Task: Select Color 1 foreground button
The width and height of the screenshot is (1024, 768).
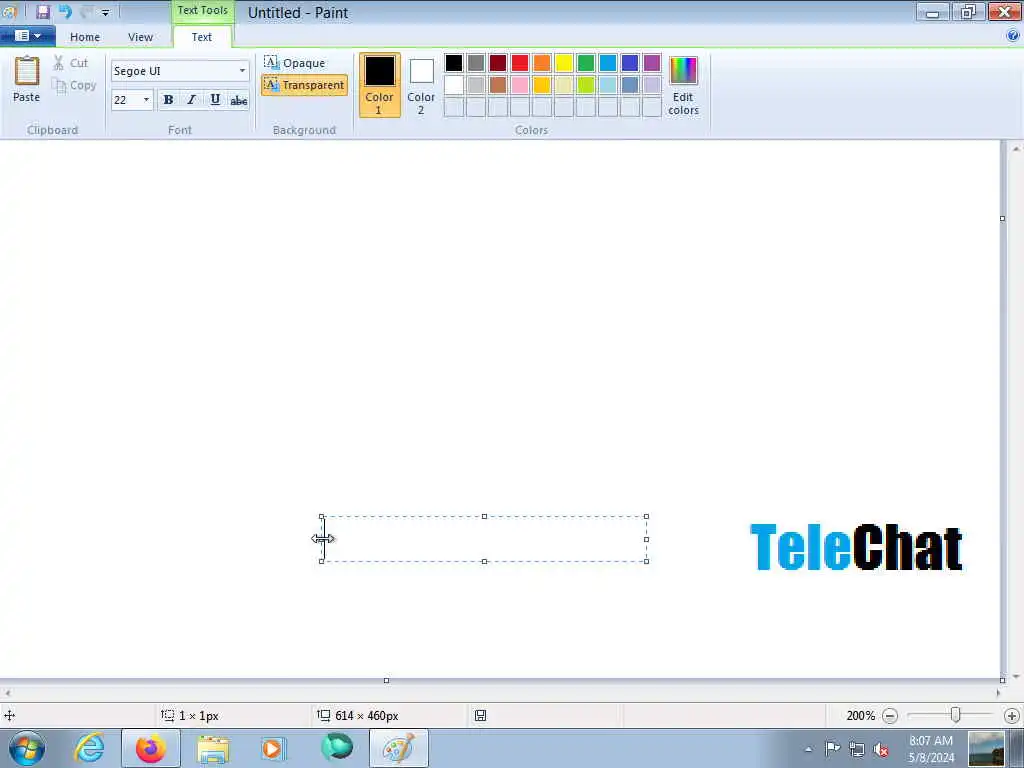Action: click(x=379, y=85)
